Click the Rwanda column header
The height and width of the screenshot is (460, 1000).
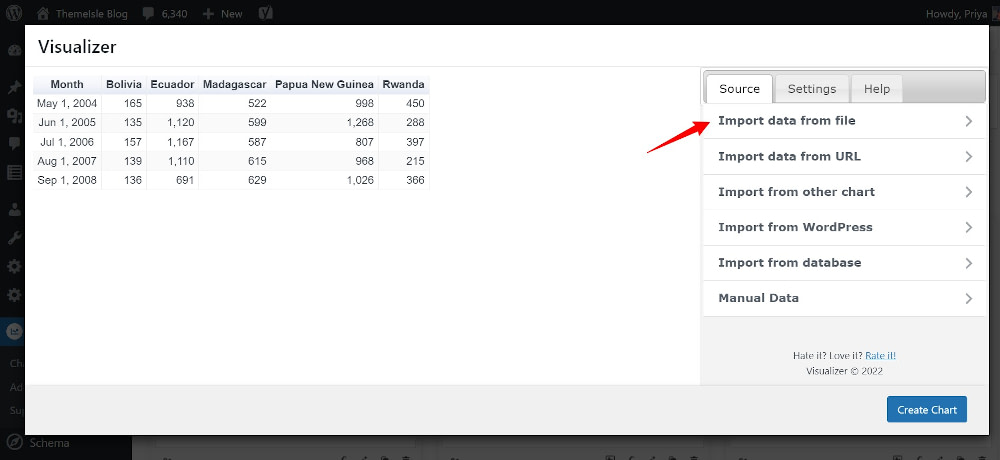click(404, 84)
